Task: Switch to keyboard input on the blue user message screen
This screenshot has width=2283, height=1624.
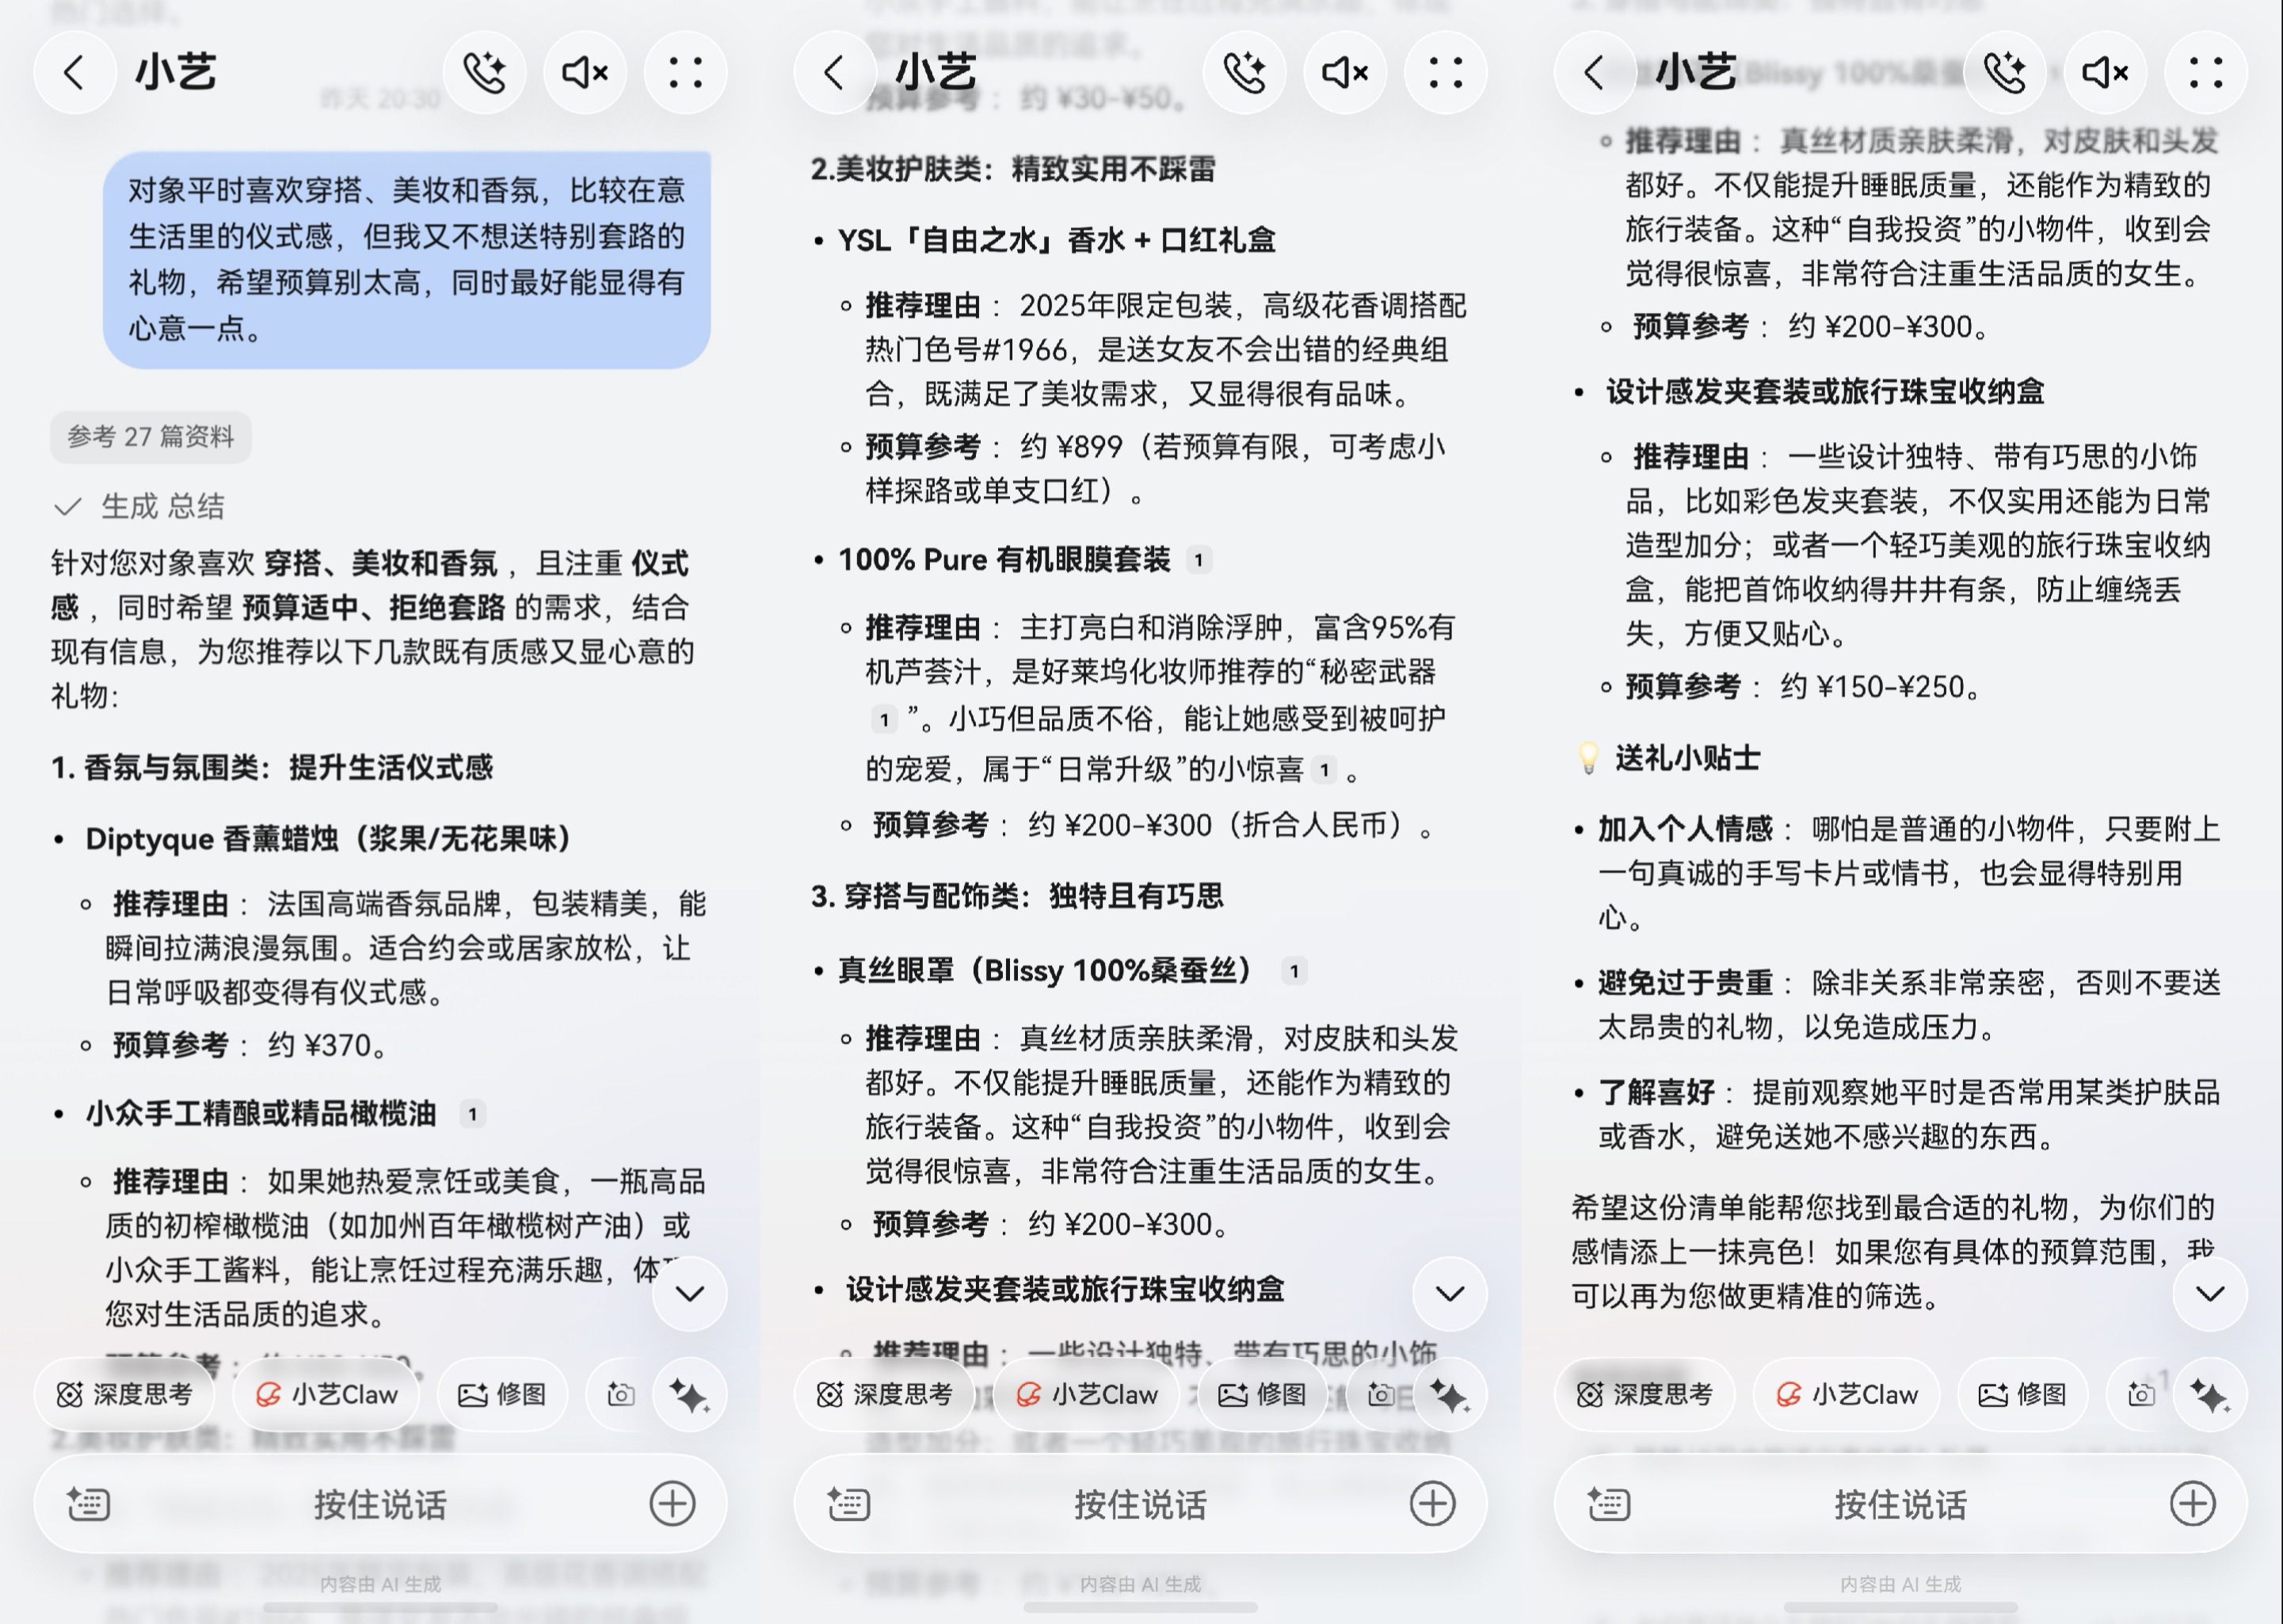Action: (x=88, y=1504)
